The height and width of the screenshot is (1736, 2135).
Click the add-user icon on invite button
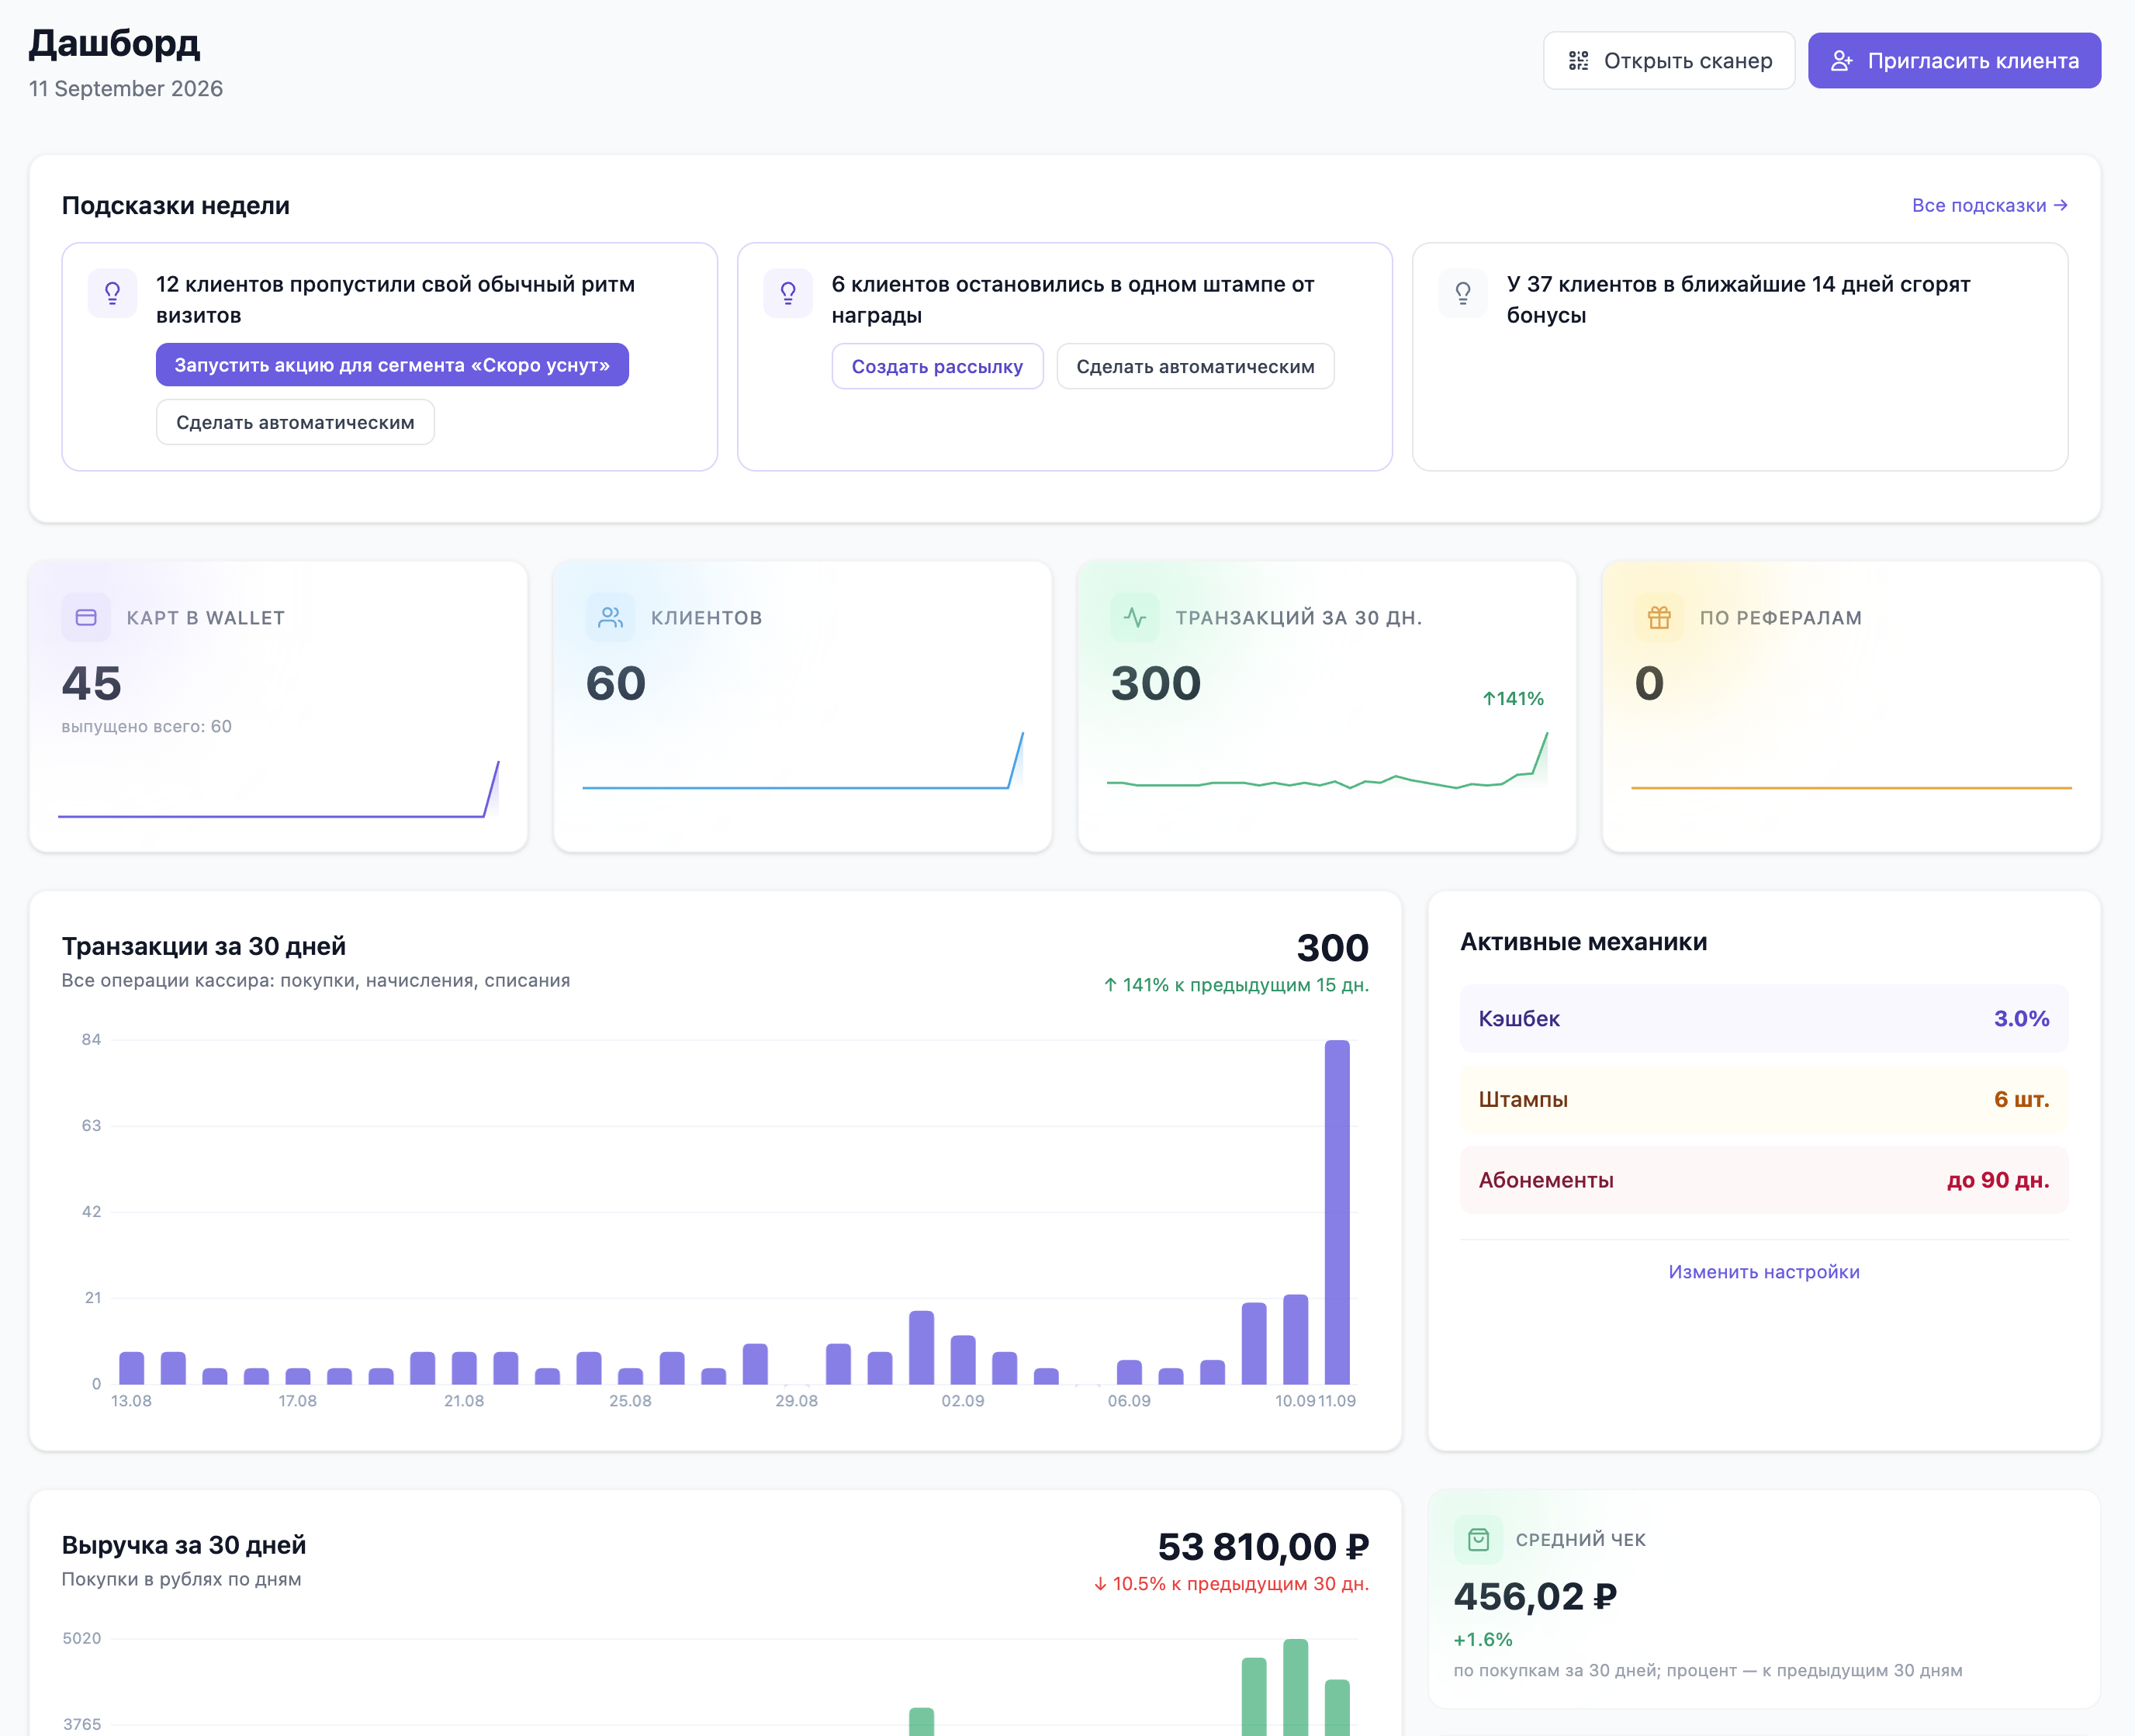[x=1841, y=61]
